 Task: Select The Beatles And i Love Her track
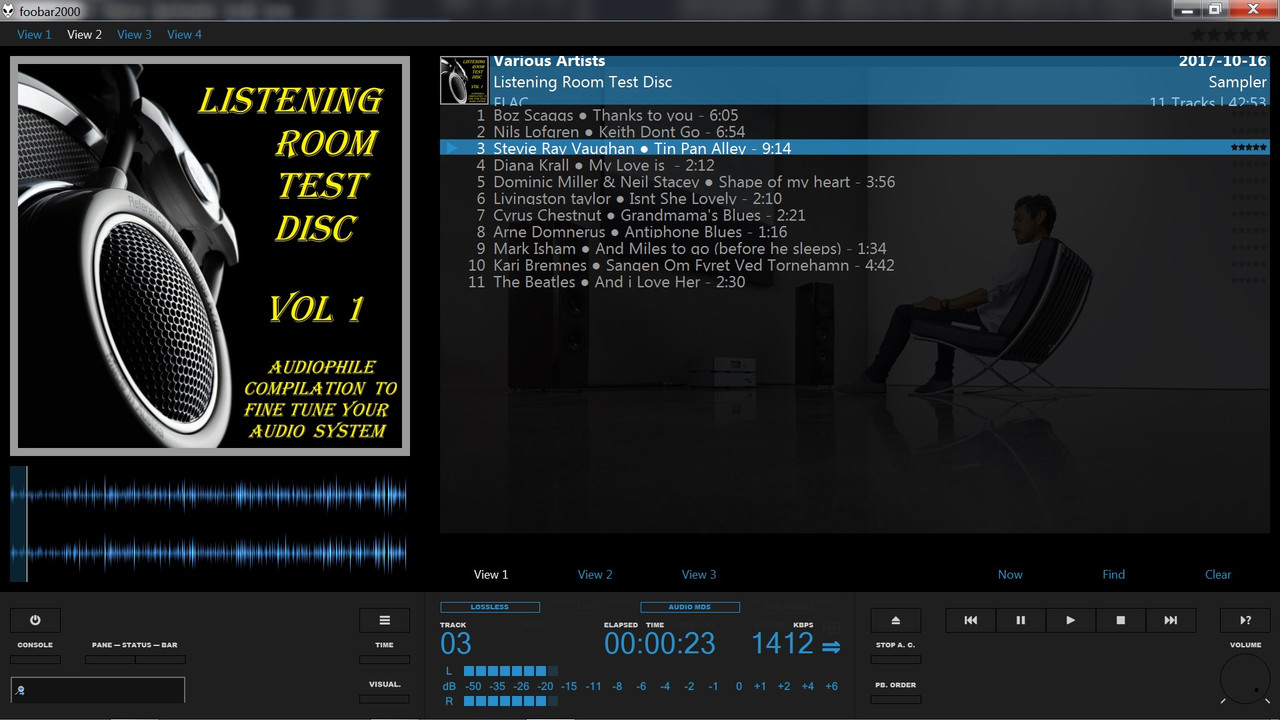point(855,282)
